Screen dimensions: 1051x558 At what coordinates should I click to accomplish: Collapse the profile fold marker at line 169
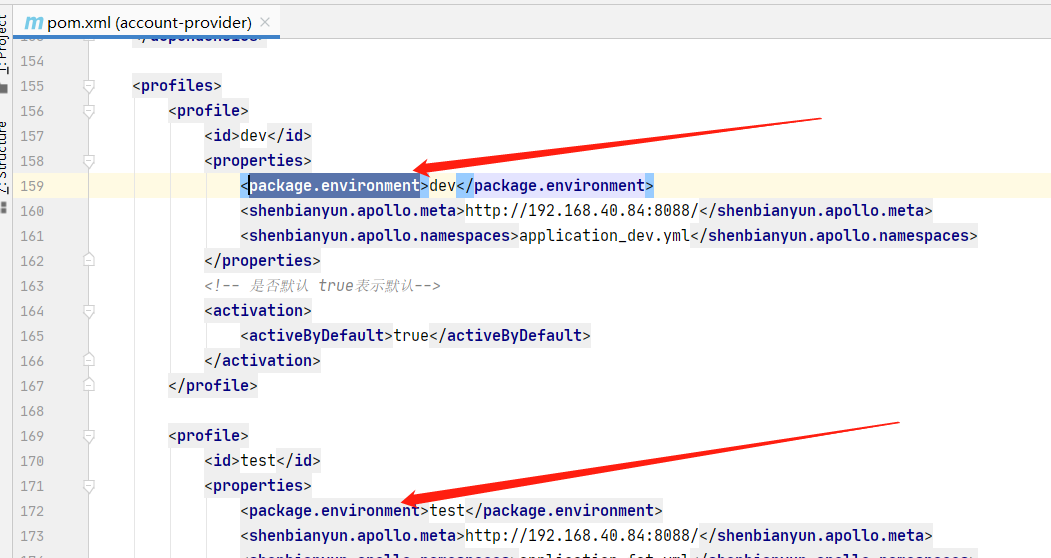click(x=88, y=436)
